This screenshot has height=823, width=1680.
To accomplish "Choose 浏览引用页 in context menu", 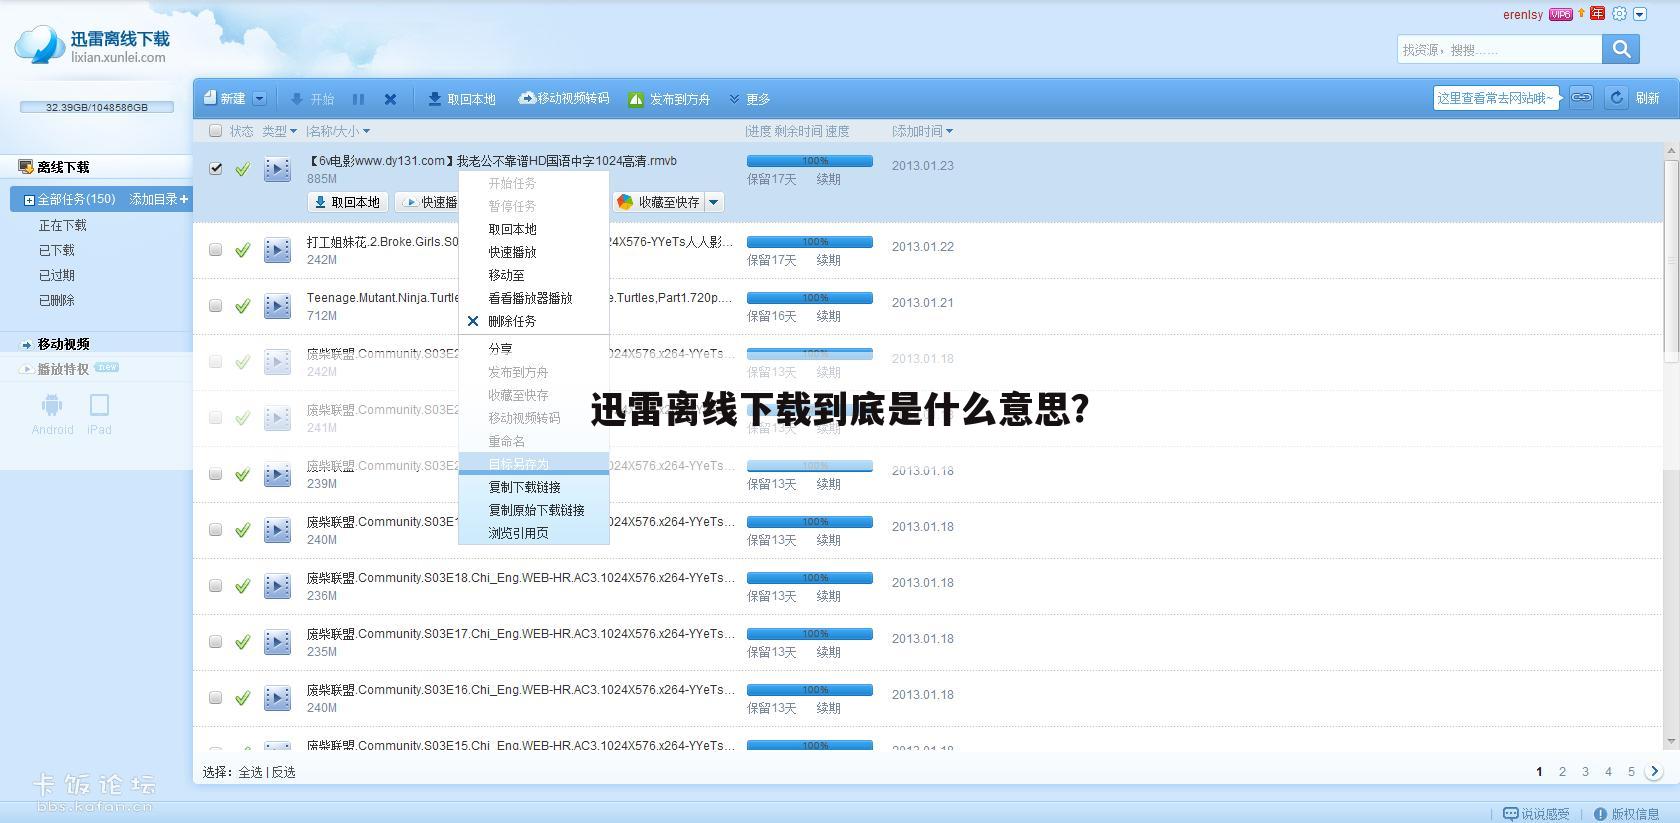I will [x=518, y=533].
